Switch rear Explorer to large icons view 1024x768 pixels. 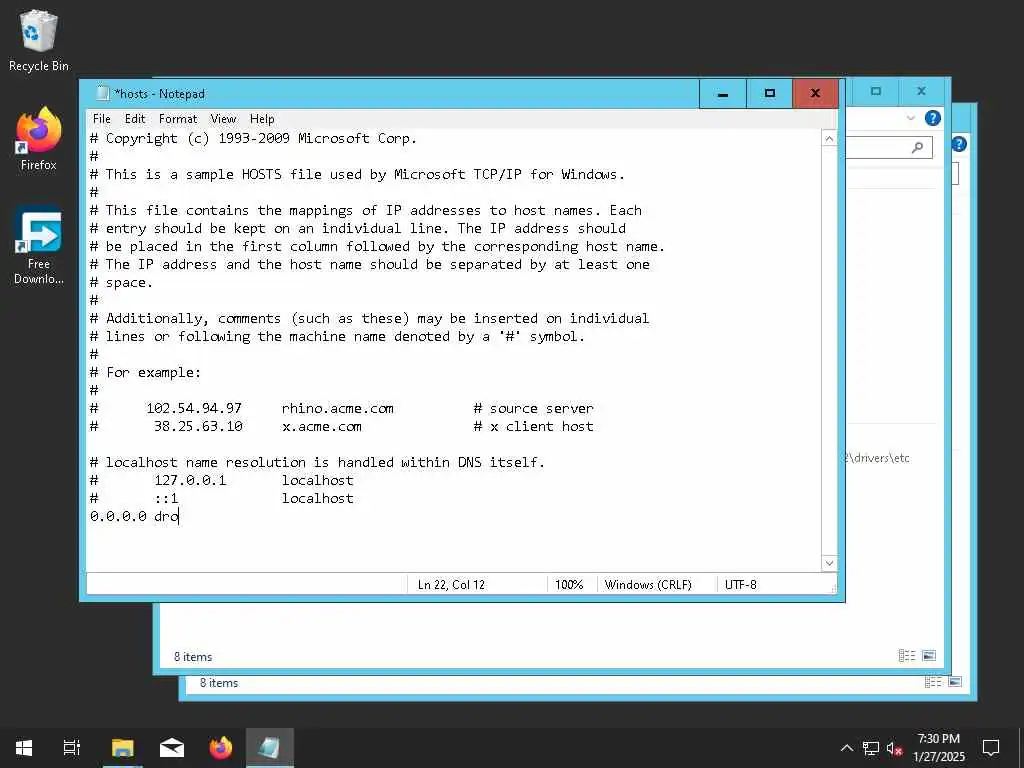955,682
